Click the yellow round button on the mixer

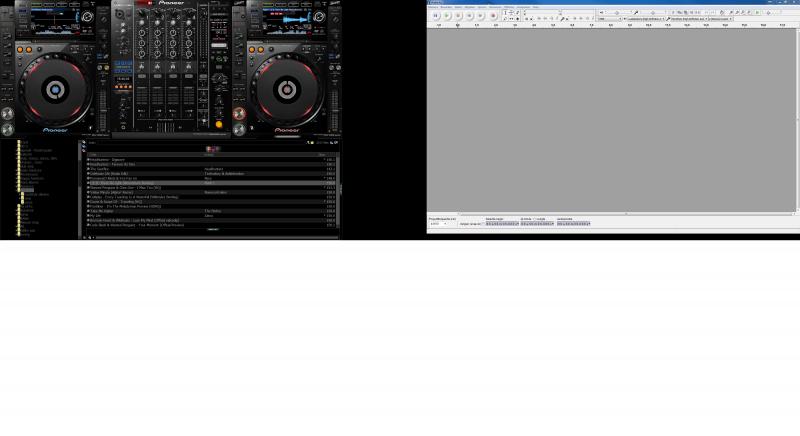pyautogui.click(x=219, y=124)
